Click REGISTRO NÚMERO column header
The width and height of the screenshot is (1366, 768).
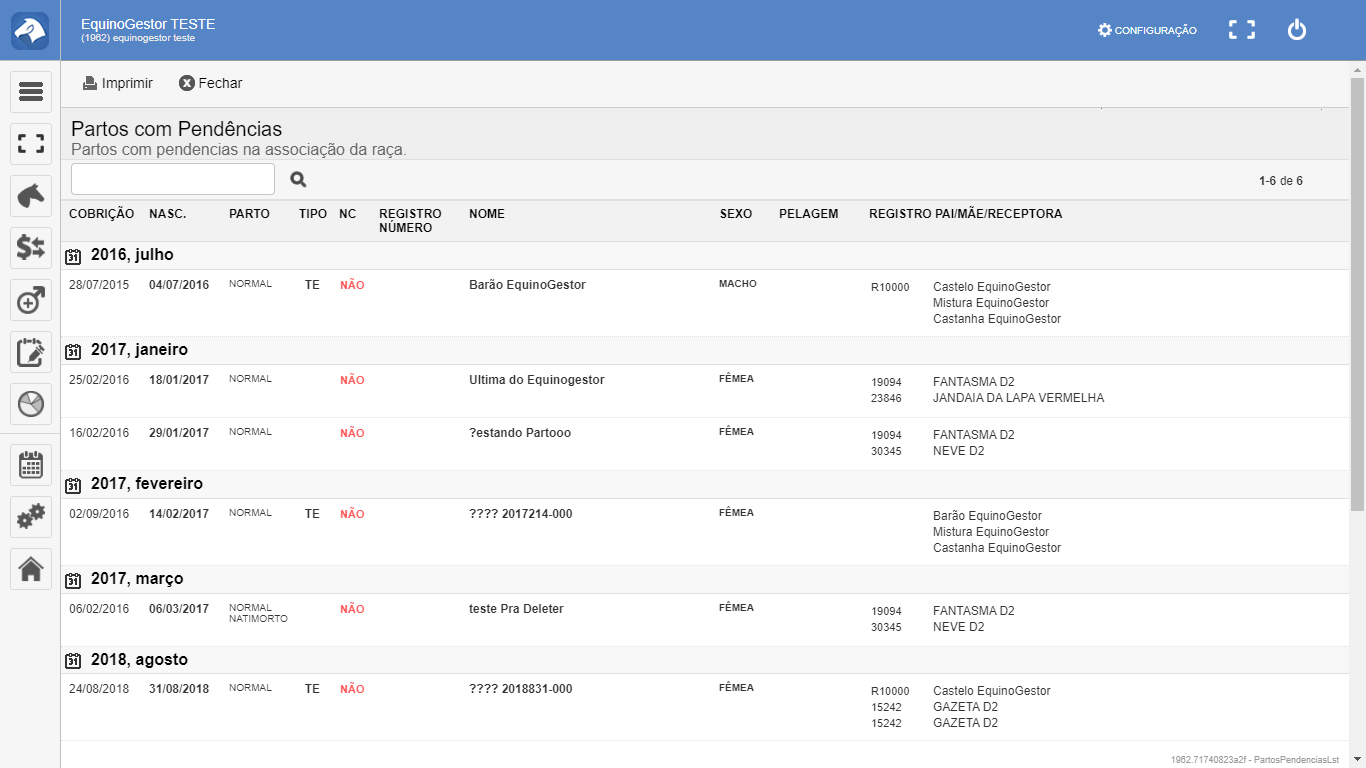click(410, 221)
